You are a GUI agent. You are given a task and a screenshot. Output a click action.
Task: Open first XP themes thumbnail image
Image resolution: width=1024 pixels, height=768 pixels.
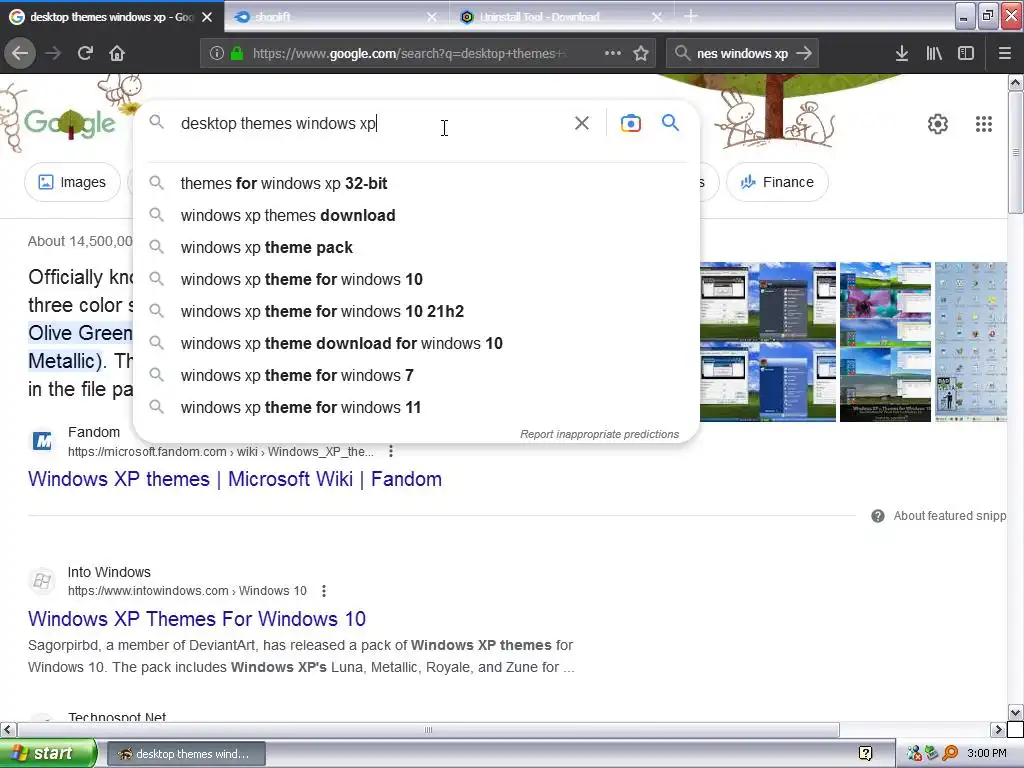point(768,342)
